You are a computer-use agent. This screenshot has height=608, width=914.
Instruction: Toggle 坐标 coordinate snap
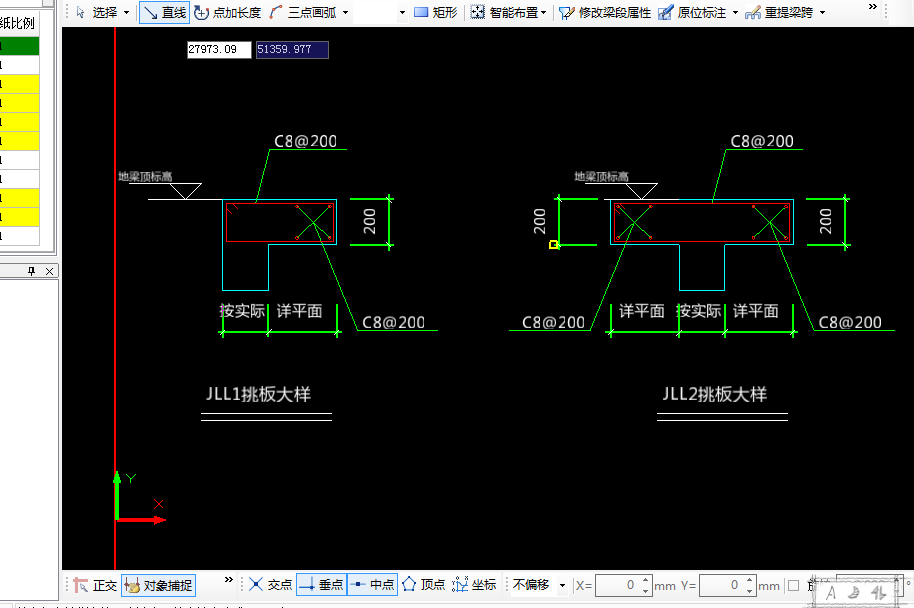[x=474, y=584]
